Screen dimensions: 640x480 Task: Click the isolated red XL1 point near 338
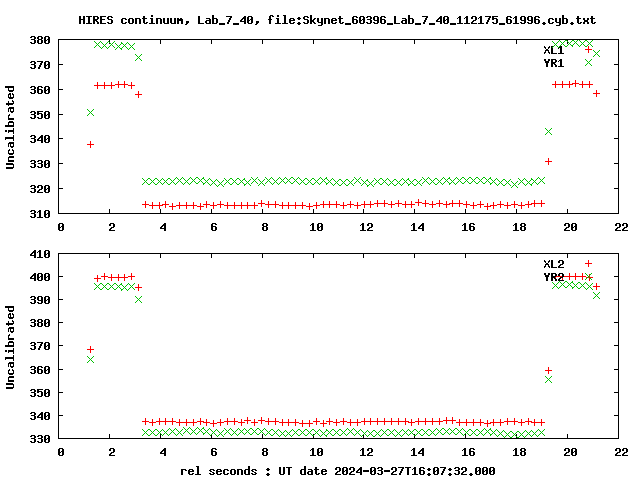pyautogui.click(x=91, y=144)
